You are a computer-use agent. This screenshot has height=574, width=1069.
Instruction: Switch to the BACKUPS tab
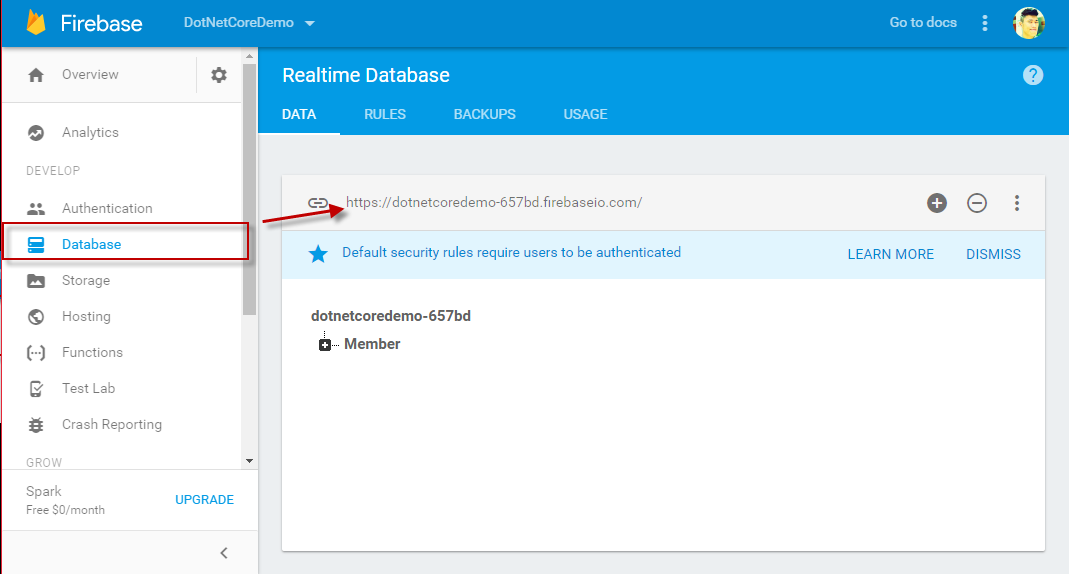click(484, 114)
